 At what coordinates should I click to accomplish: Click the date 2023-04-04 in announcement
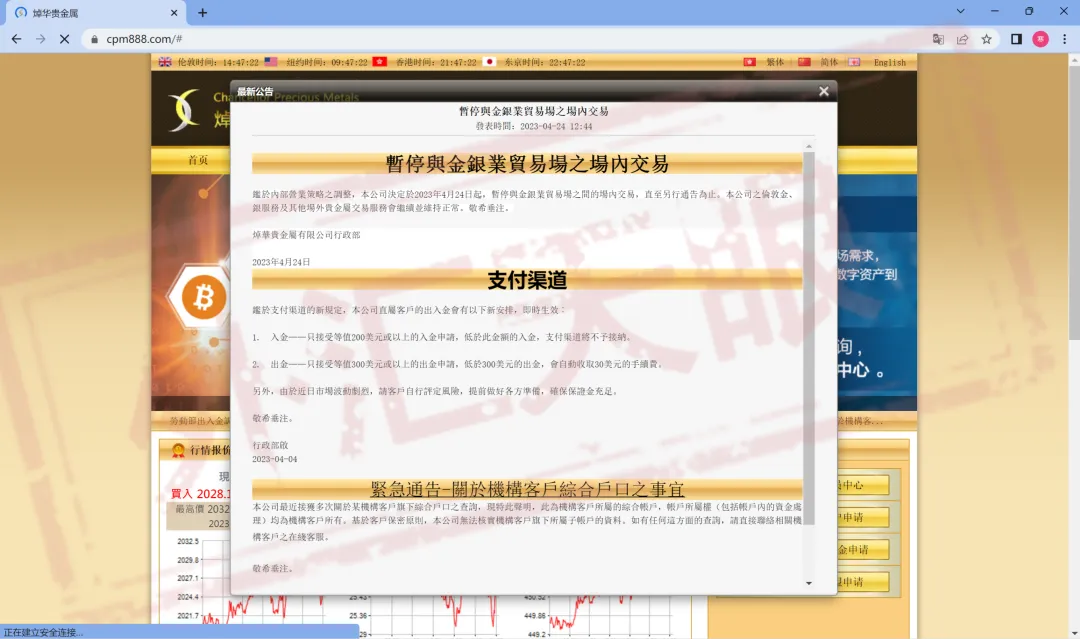(274, 459)
